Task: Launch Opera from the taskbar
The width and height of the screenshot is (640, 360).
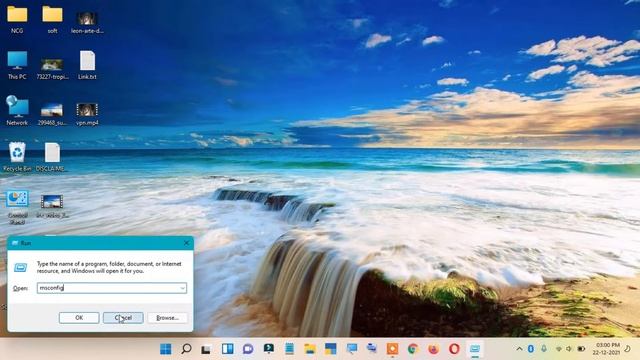Action: coord(454,349)
